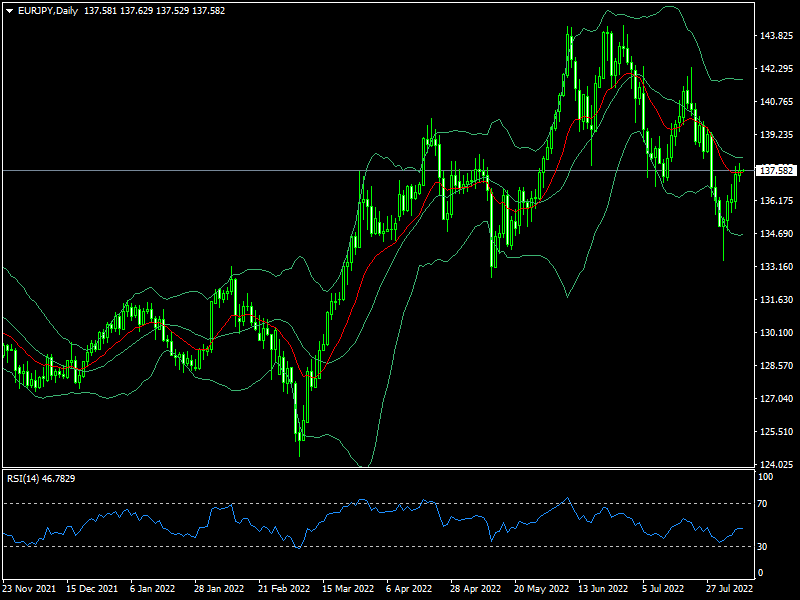Select the price level 130.100
The height and width of the screenshot is (600, 800).
(x=776, y=333)
